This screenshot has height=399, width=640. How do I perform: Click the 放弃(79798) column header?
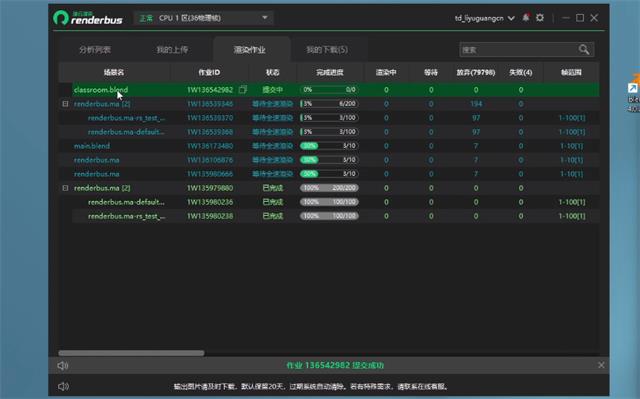click(x=476, y=73)
